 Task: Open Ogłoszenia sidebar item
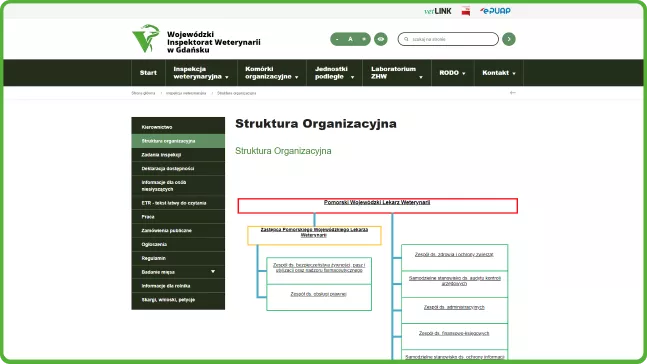click(x=178, y=244)
